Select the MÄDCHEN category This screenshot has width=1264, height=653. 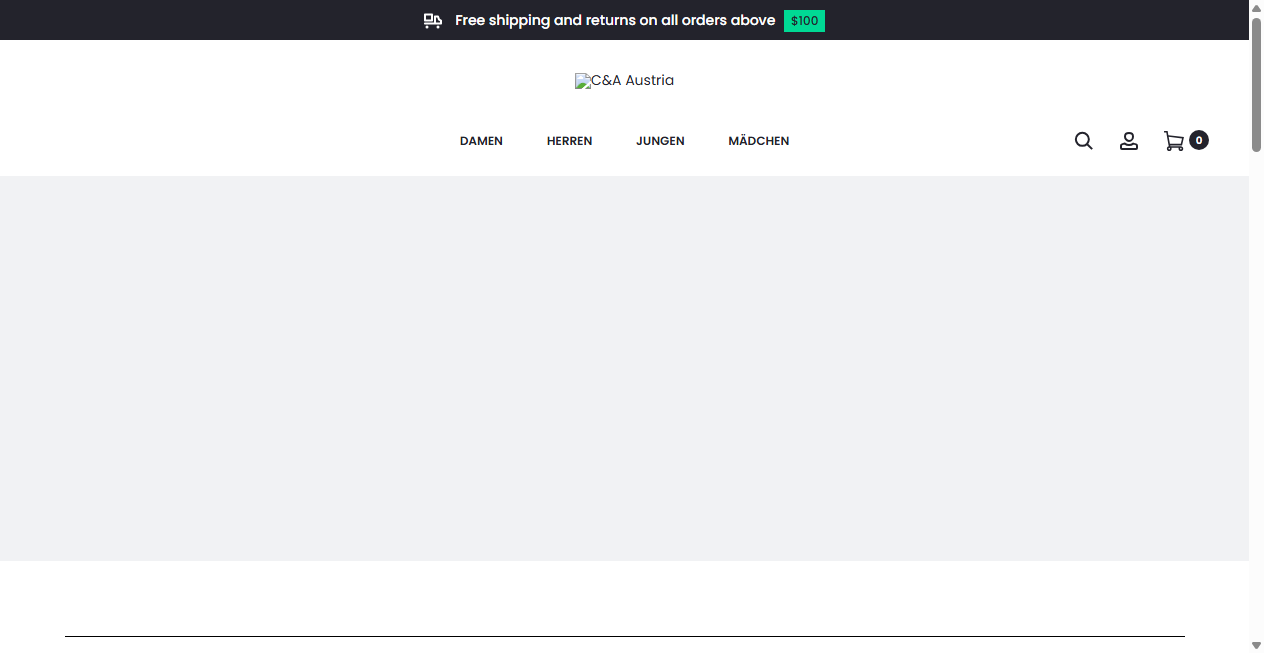[759, 141]
